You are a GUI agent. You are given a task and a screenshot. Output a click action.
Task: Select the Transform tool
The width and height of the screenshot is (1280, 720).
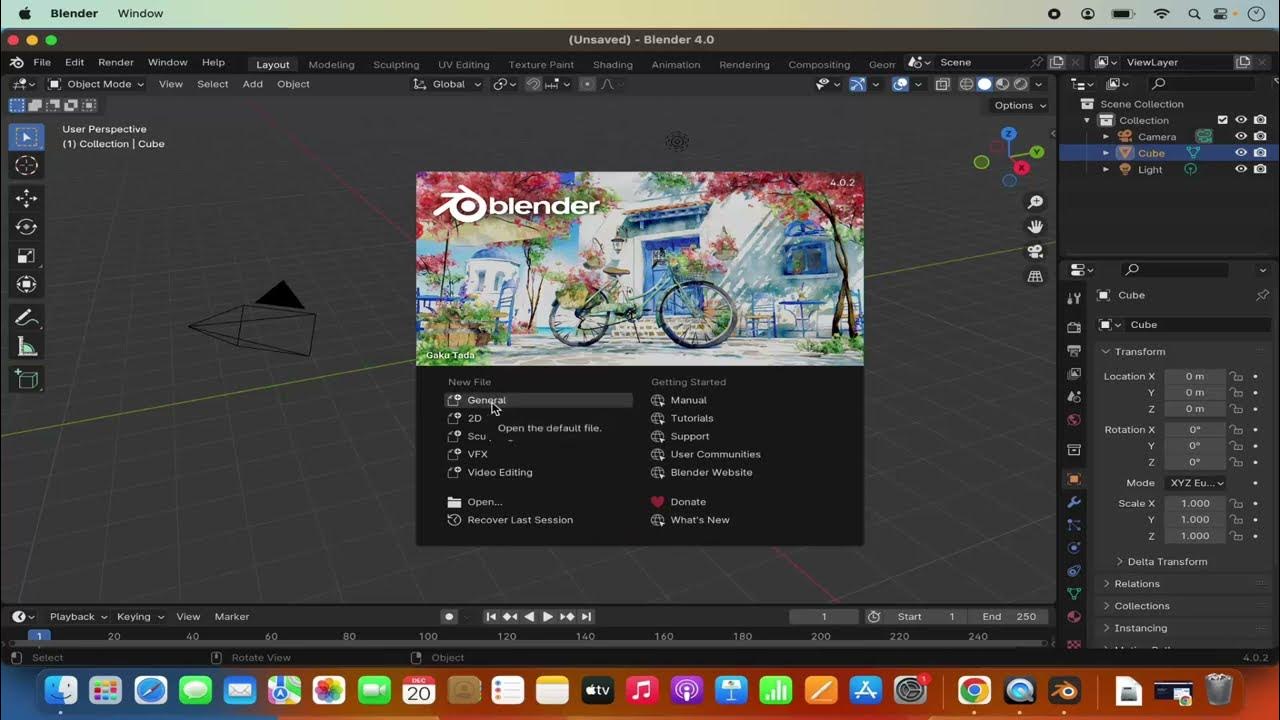[26, 285]
